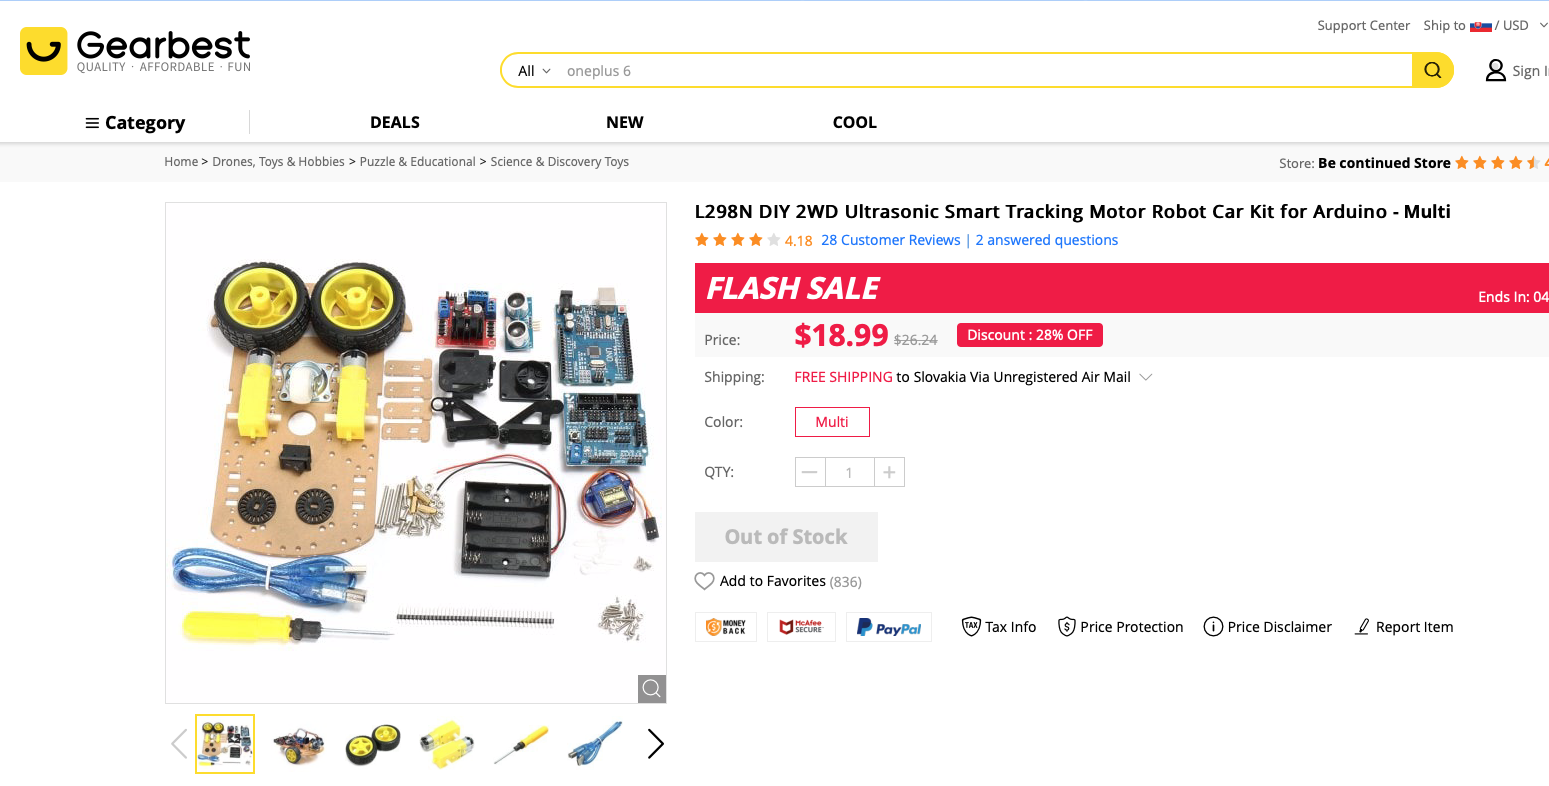Screen dimensions: 1549x786
Task: Expand the shipping method dropdown arrow
Action: tap(1146, 377)
